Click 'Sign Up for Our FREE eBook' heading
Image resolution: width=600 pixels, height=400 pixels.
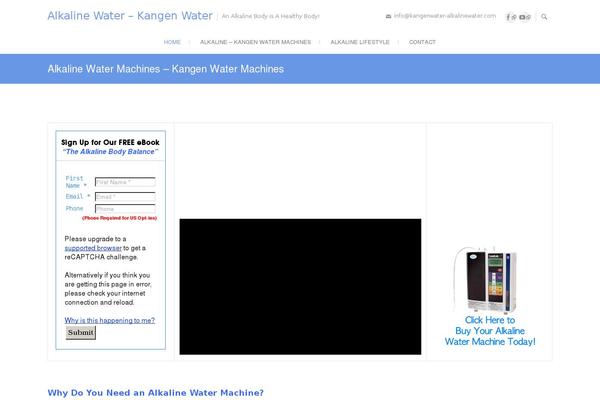point(110,142)
